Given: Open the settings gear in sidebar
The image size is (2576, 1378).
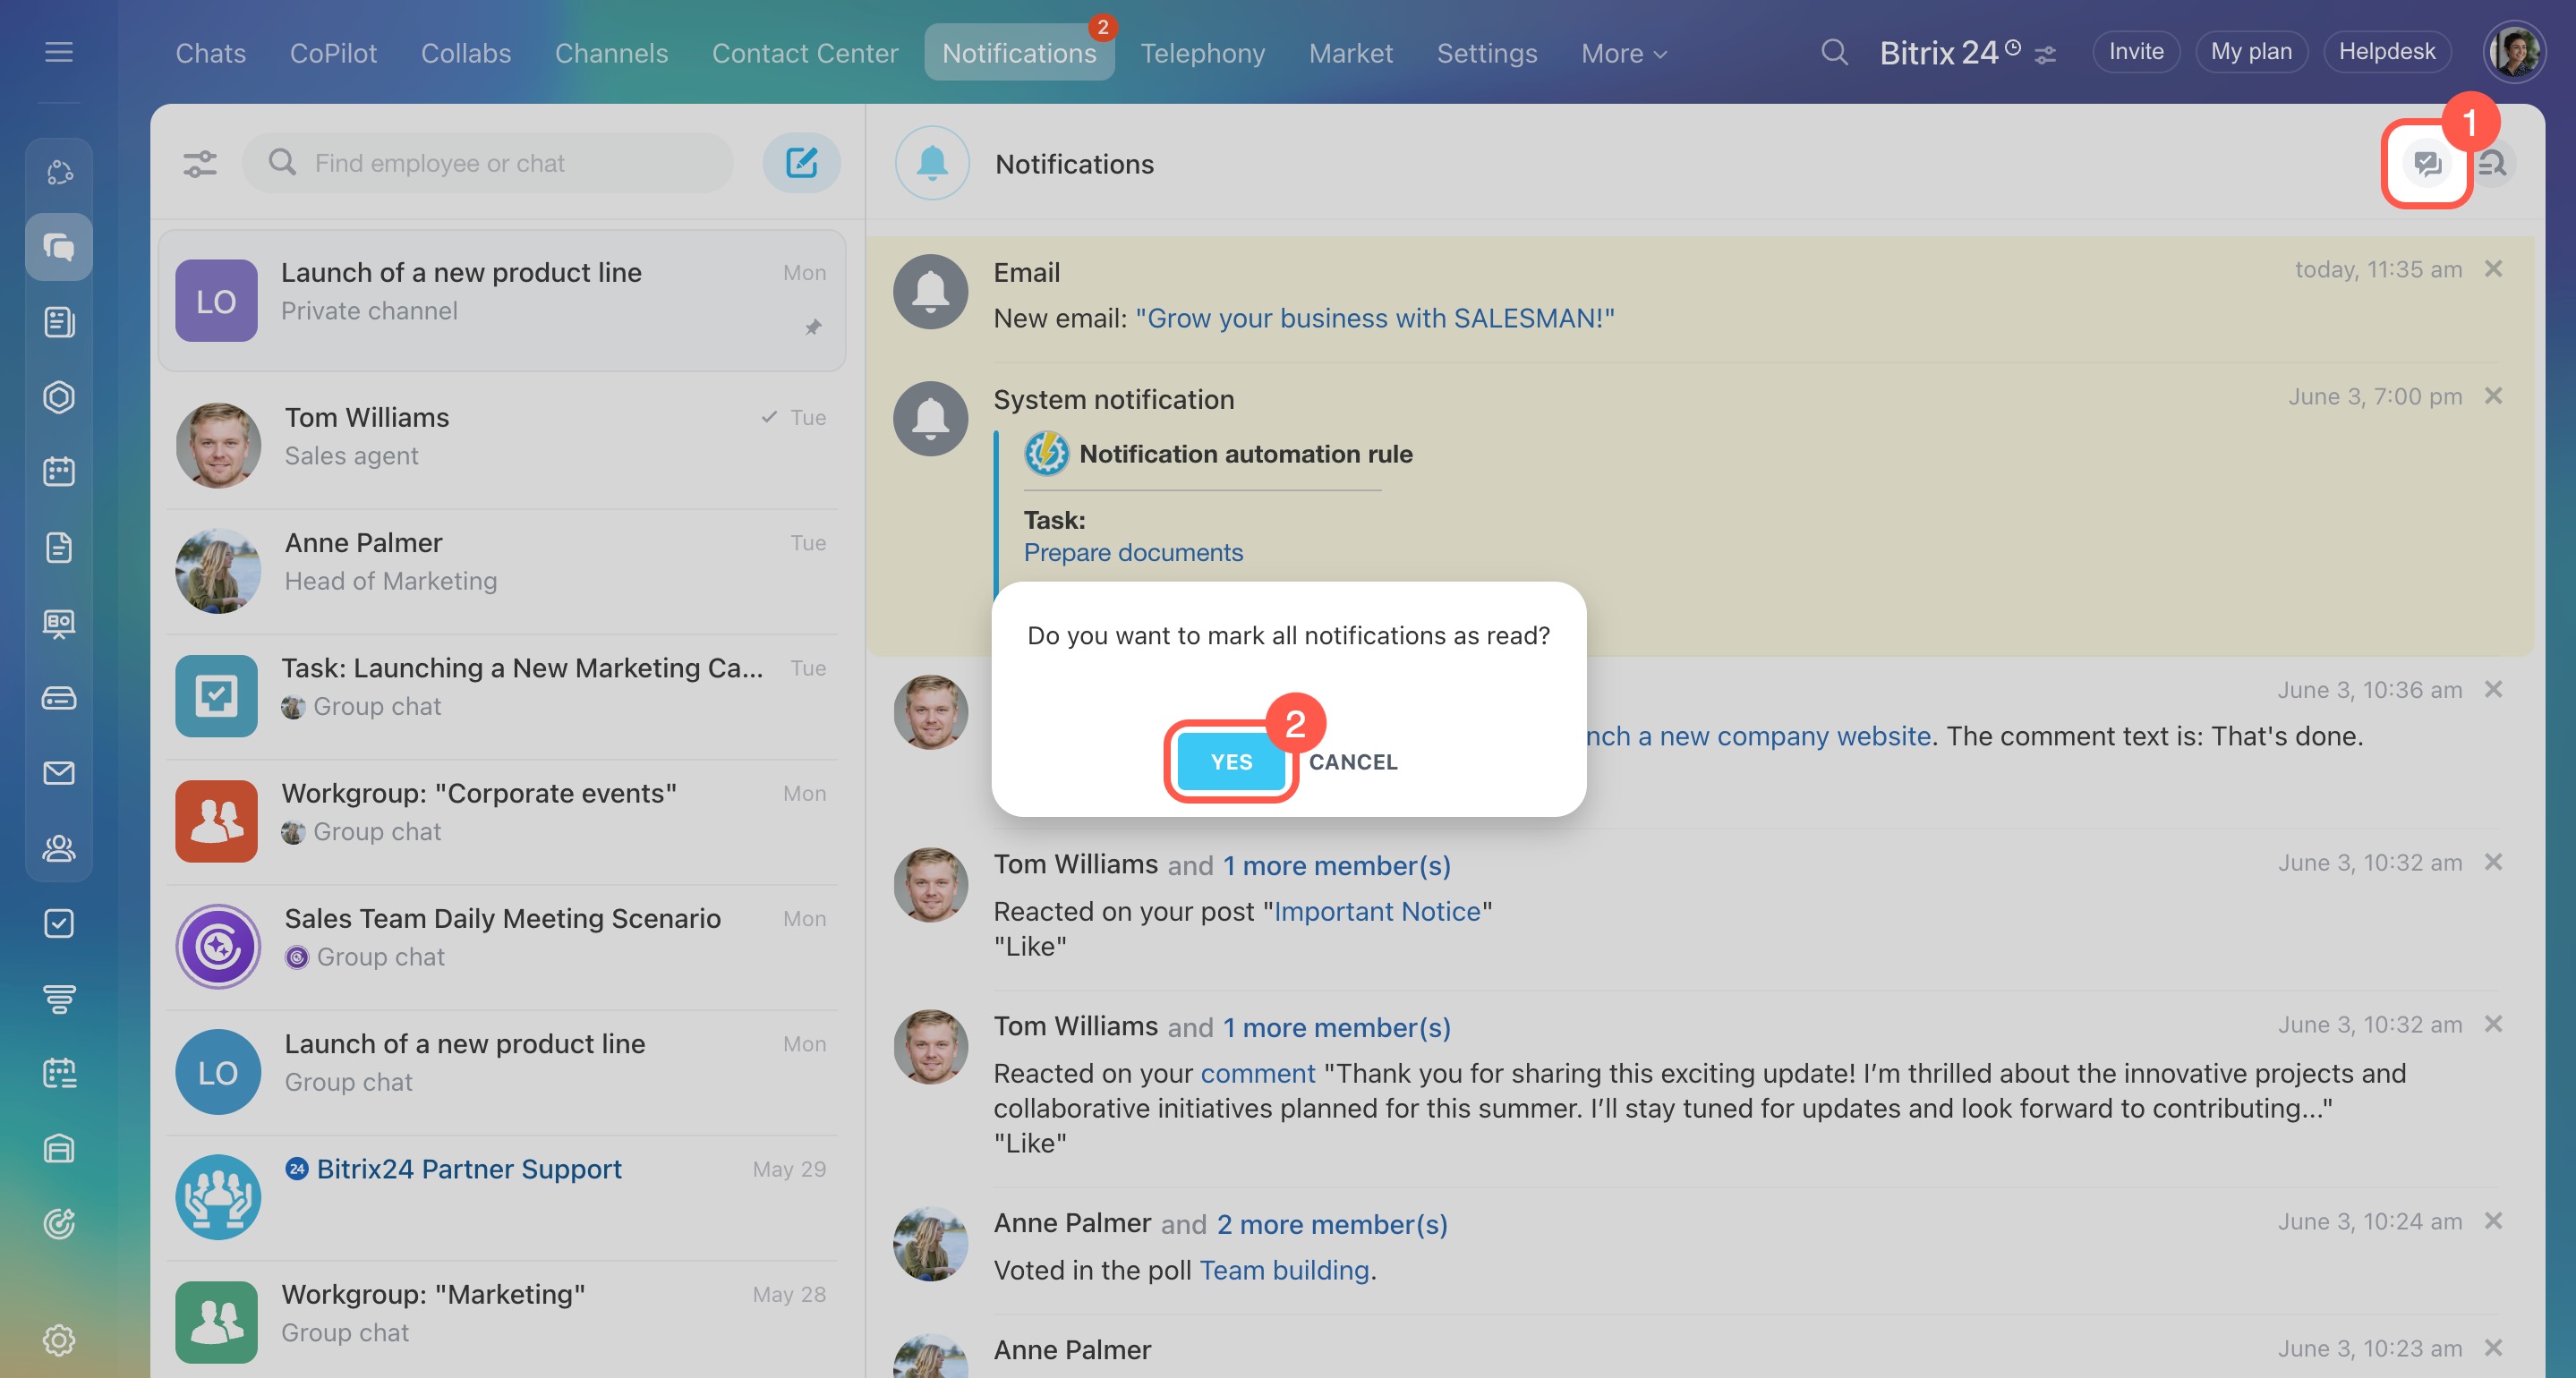Looking at the screenshot, I should tap(59, 1340).
